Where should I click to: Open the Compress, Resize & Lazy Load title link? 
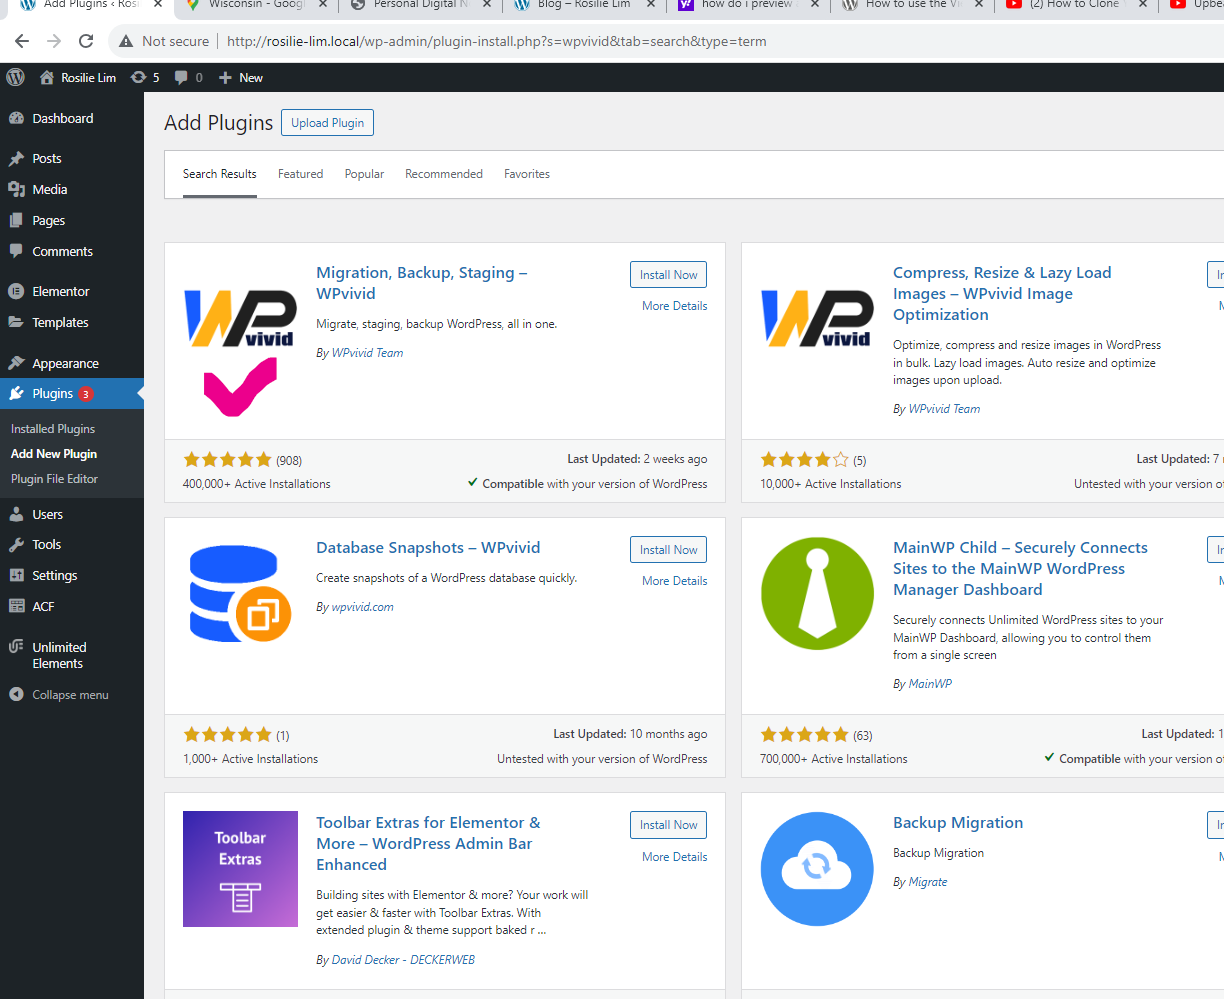coord(1002,293)
